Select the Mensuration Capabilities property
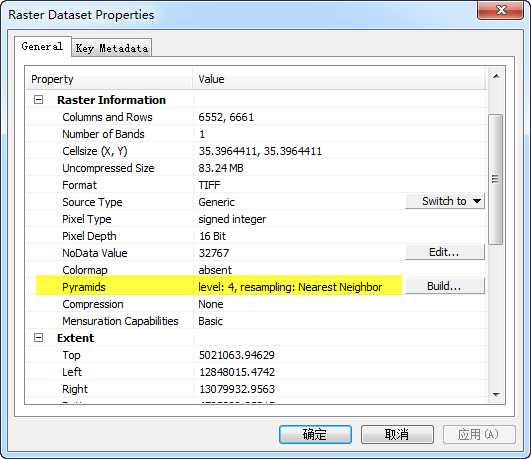 click(x=120, y=321)
